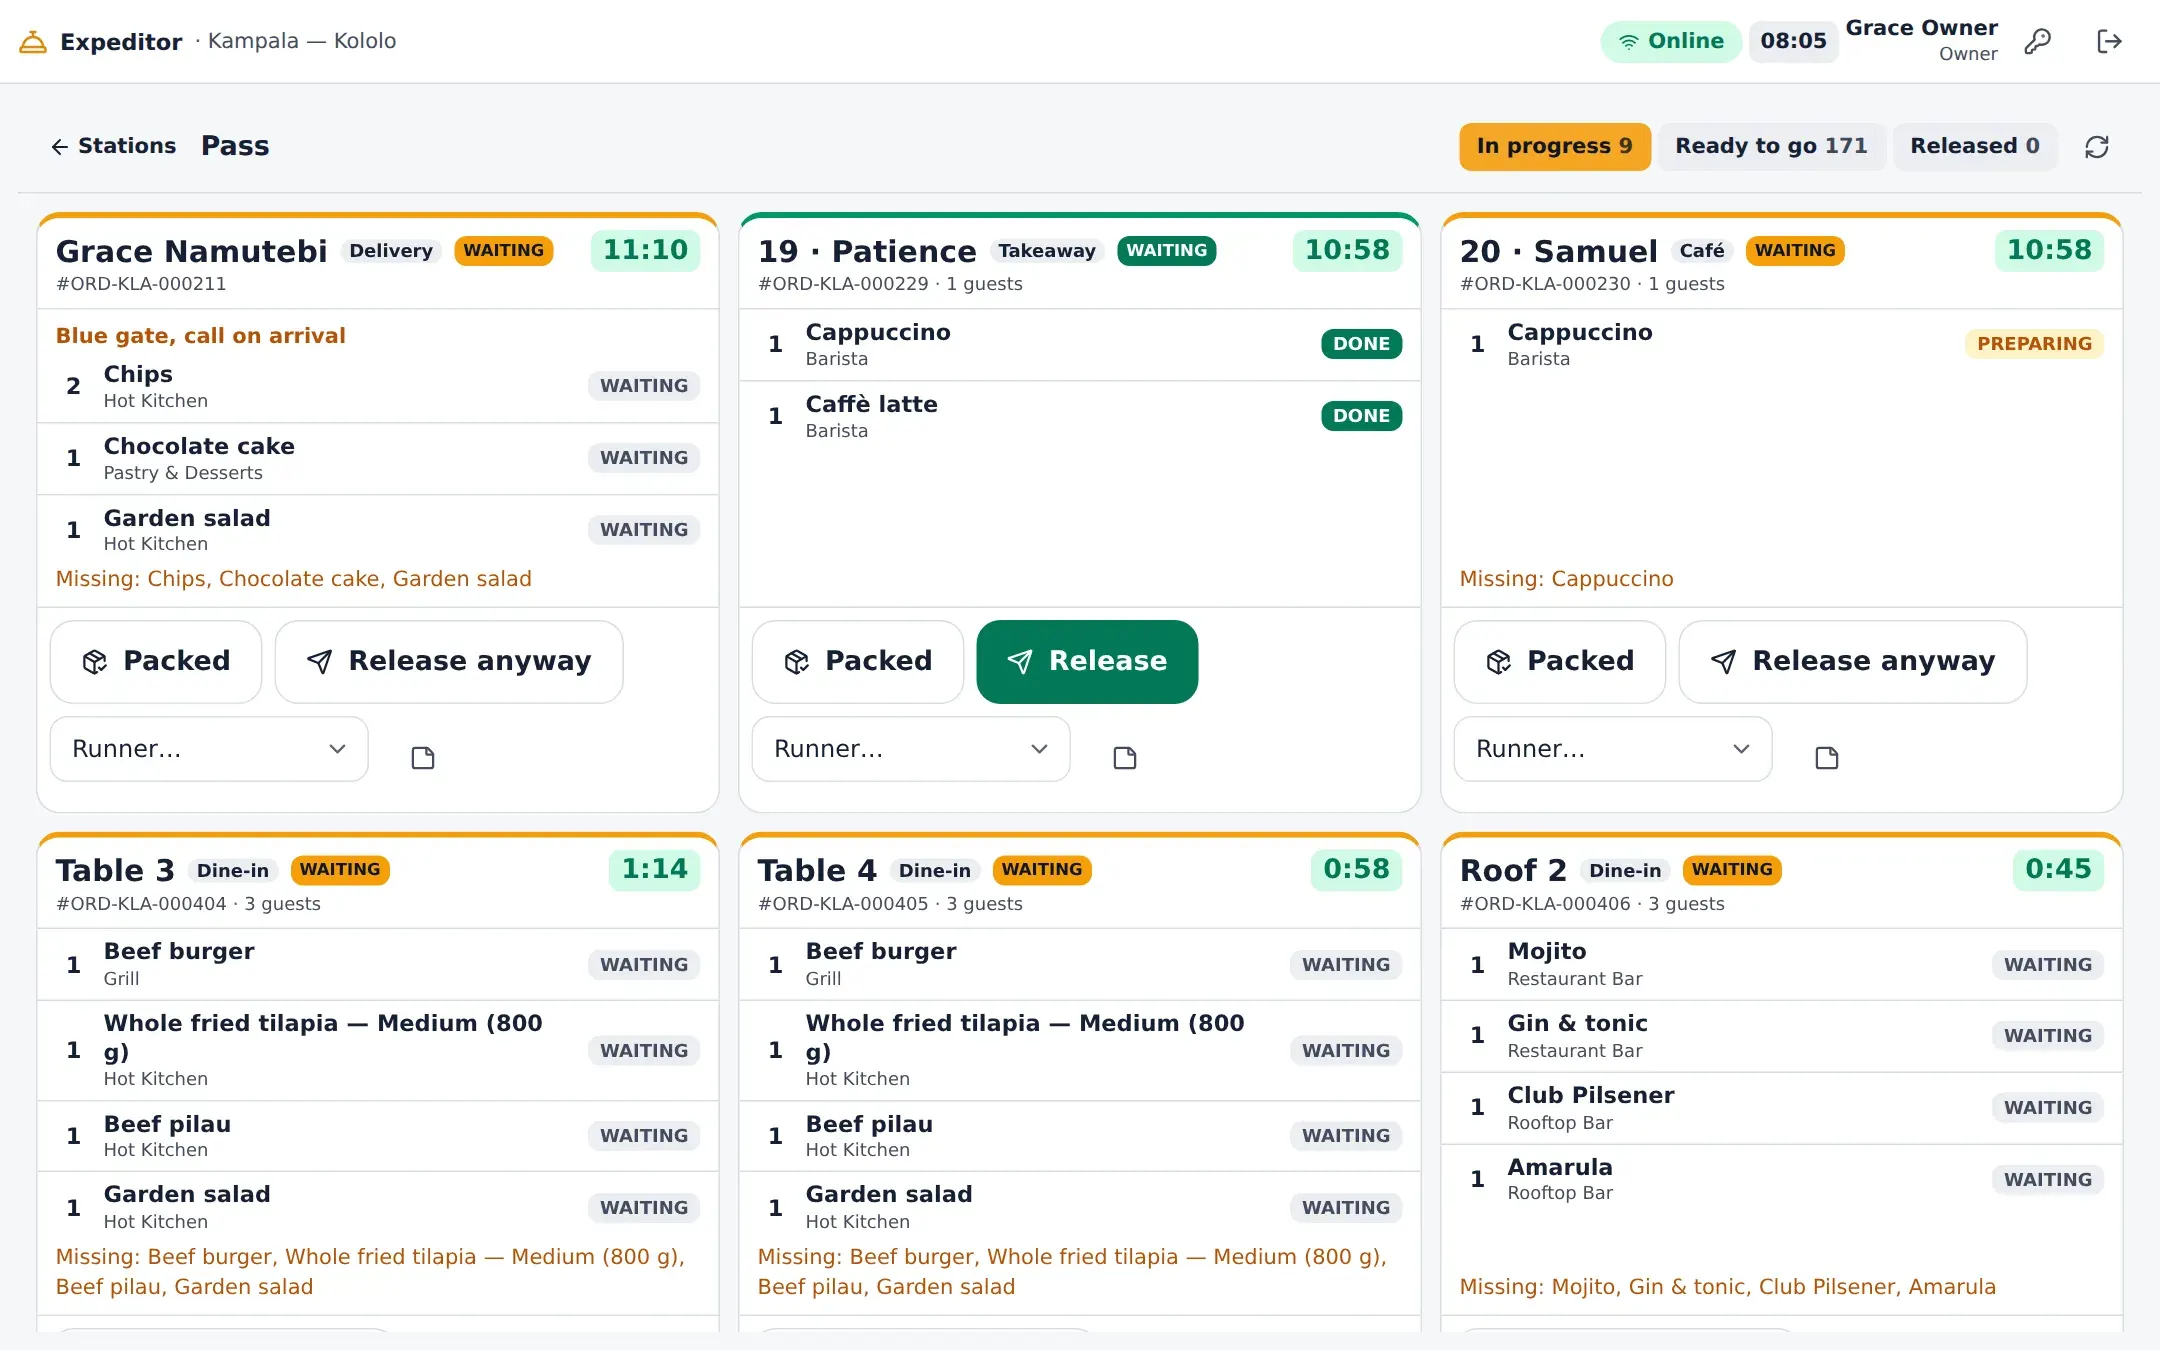Click Blue gate, call on arrival note
This screenshot has width=2160, height=1350.
200,336
